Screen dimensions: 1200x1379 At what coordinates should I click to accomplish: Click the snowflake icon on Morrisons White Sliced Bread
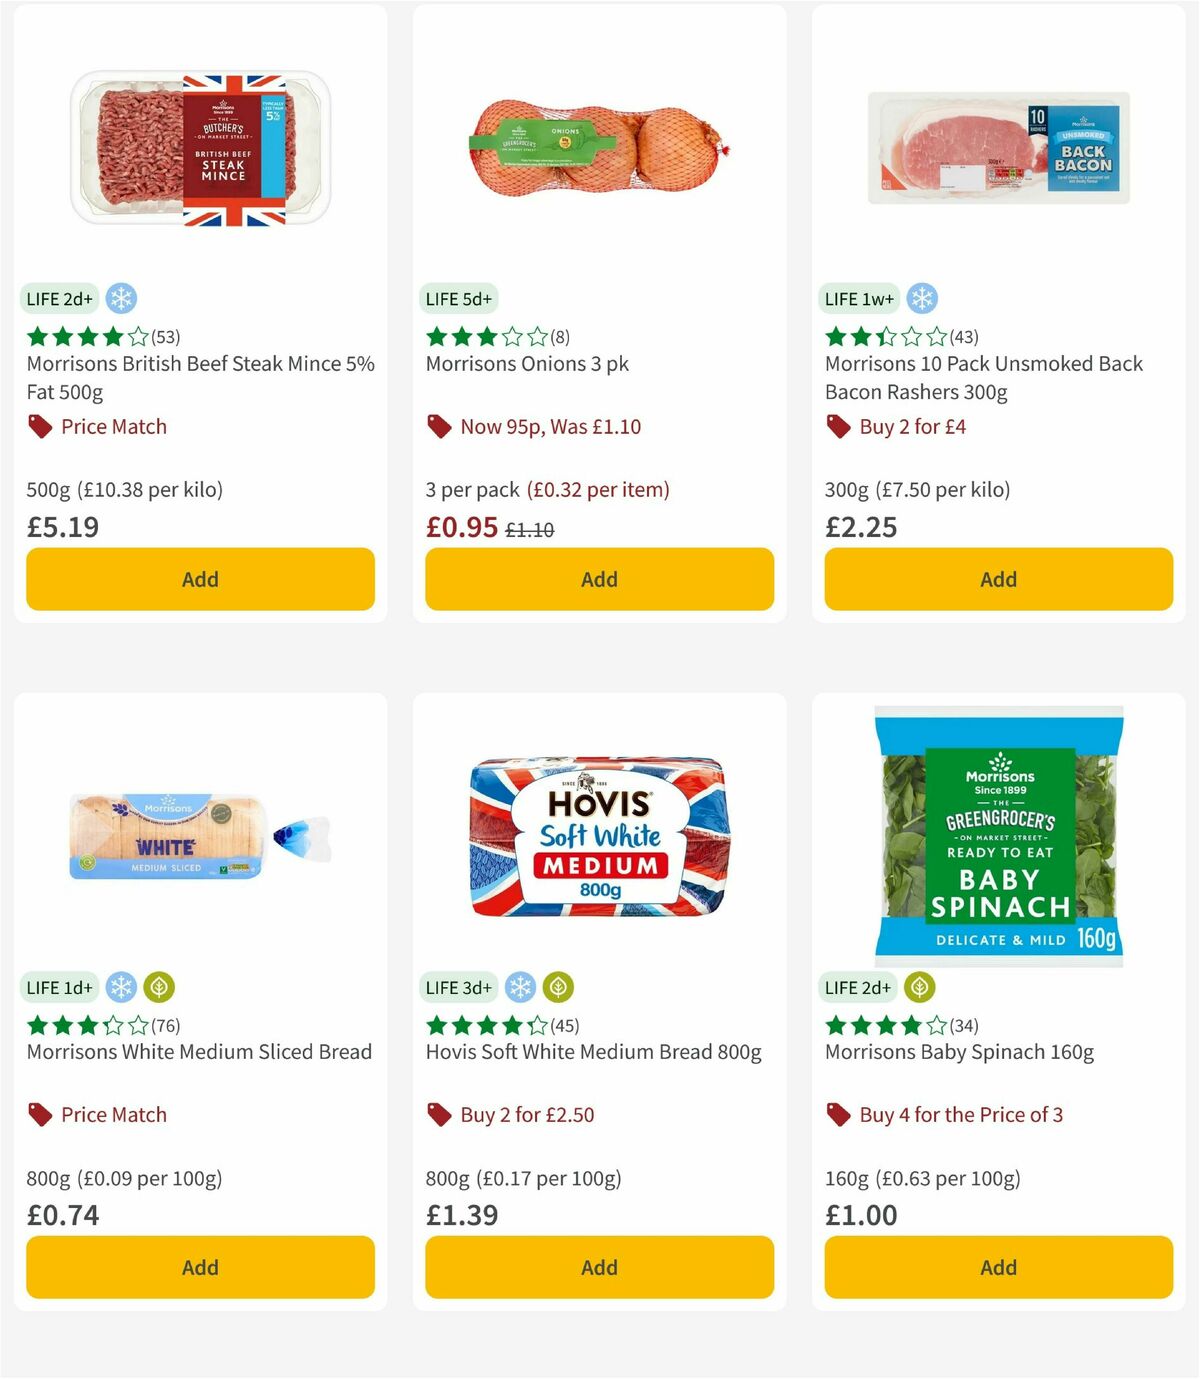pyautogui.click(x=122, y=987)
